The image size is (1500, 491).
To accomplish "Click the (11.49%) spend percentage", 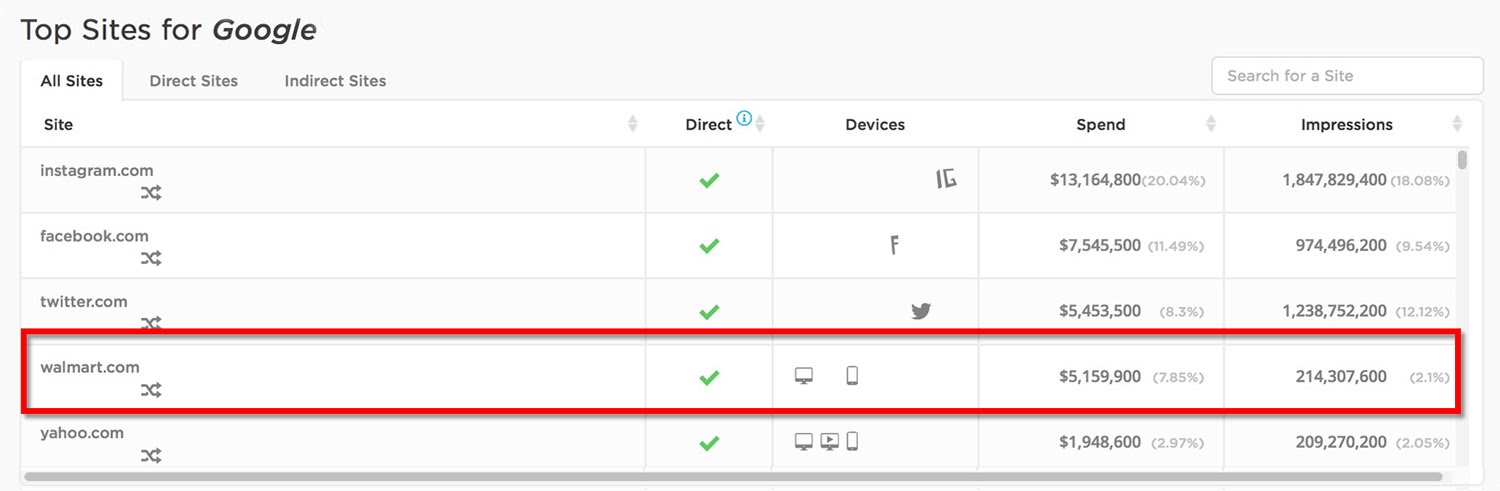I will click(1178, 246).
